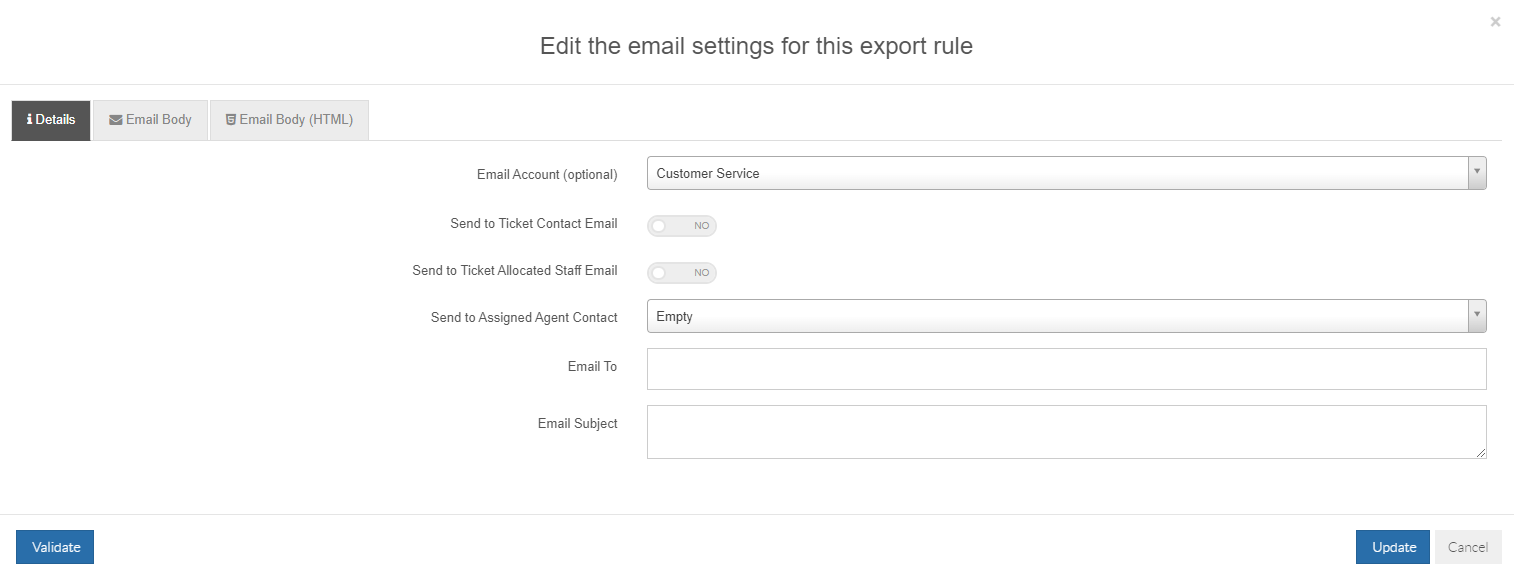Click the Validate button
Image resolution: width=1514 pixels, height=576 pixels.
pyautogui.click(x=55, y=547)
